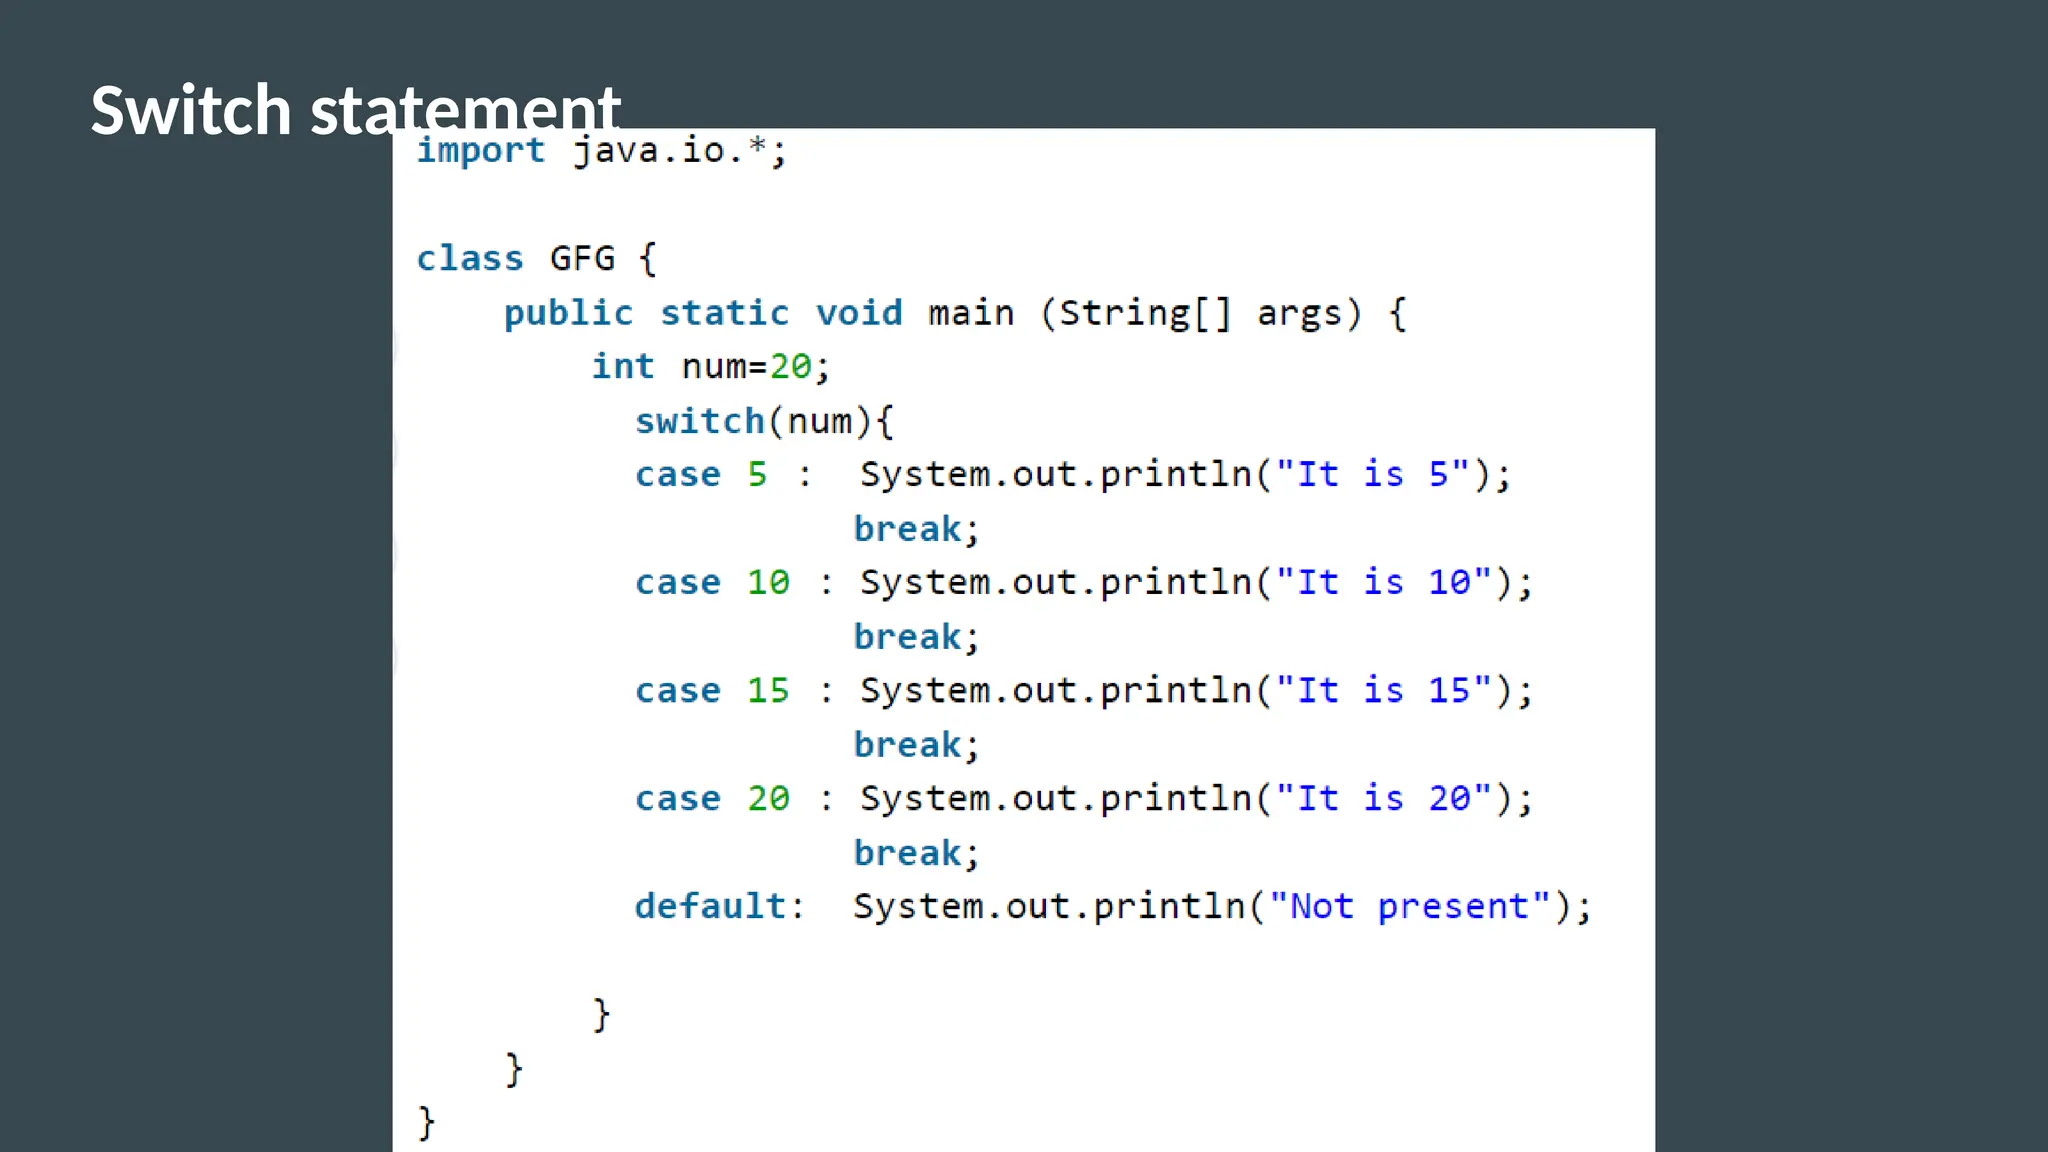Click the break statement under case 5
2048x1152 pixels.
coord(915,529)
